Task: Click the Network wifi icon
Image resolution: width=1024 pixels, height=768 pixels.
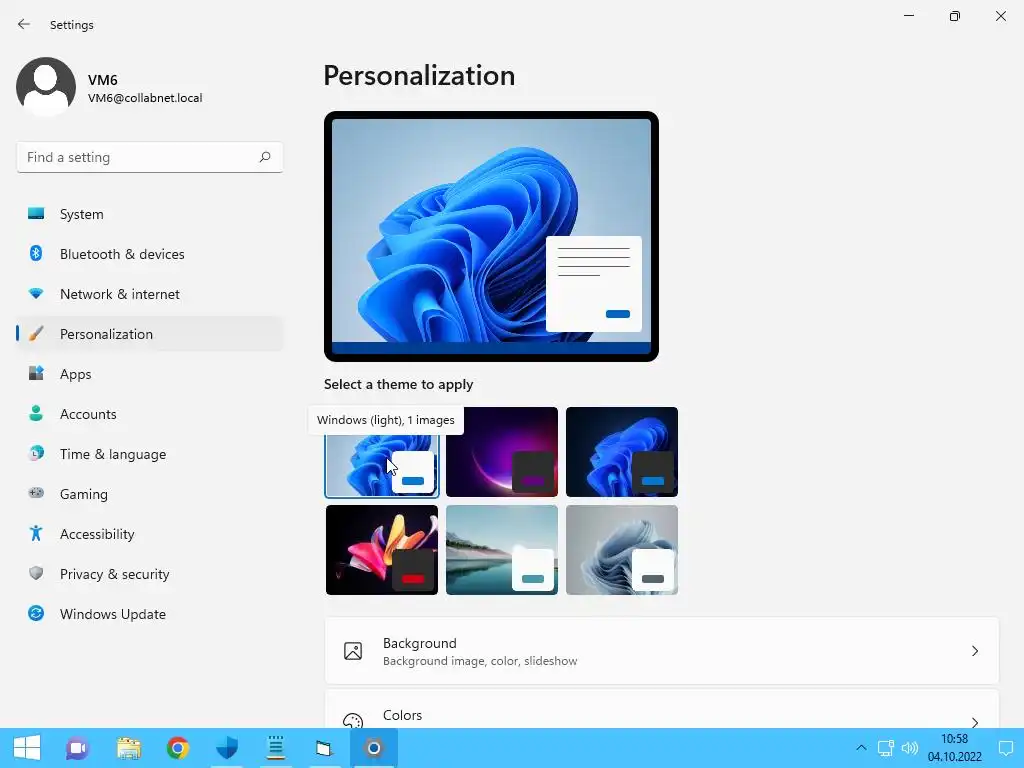Action: click(x=36, y=293)
